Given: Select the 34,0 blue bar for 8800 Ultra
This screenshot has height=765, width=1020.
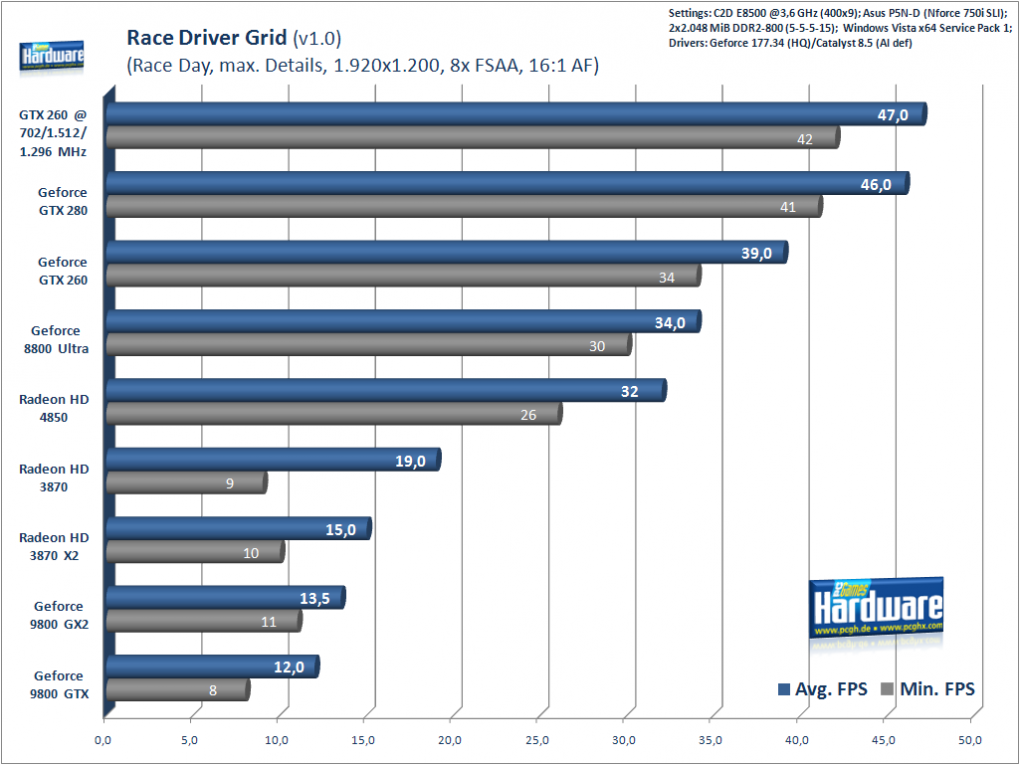Looking at the screenshot, I should click(404, 321).
